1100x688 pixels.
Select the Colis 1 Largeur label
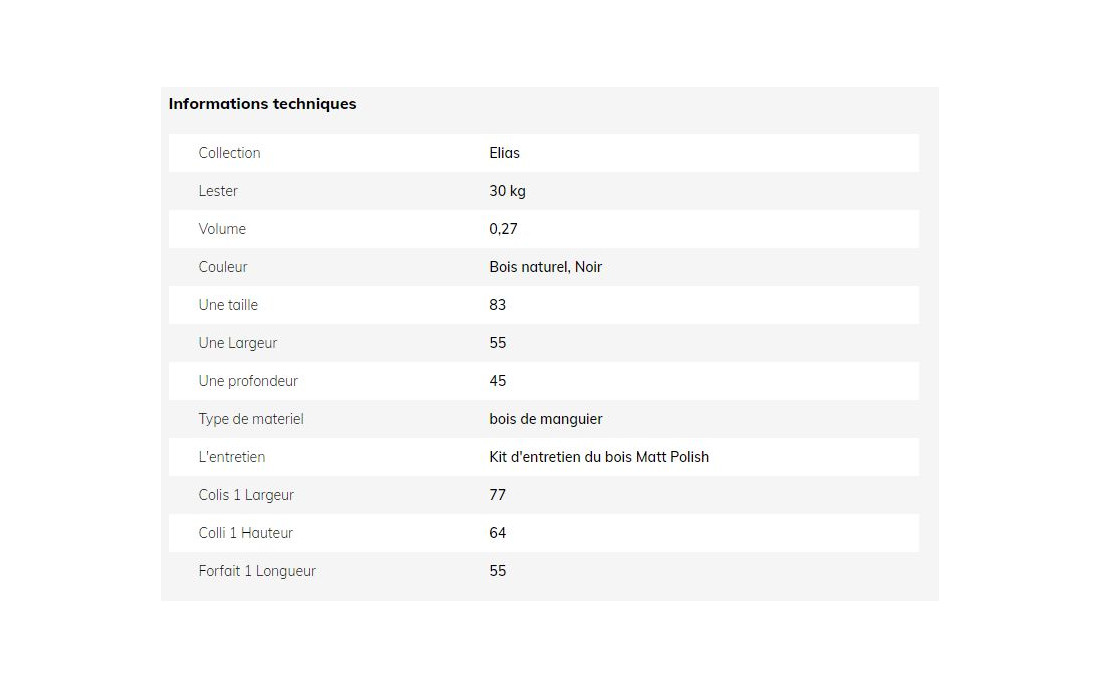tap(246, 494)
